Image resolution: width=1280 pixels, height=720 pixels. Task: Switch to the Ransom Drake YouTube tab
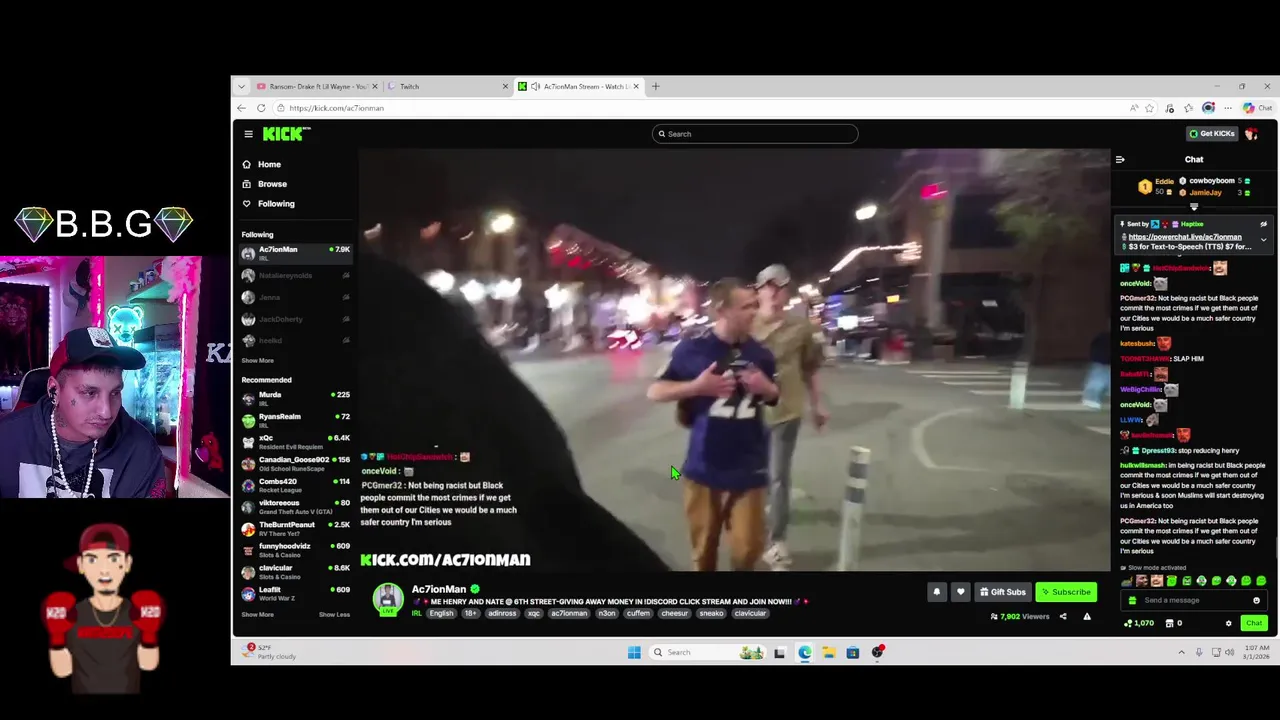click(x=316, y=86)
